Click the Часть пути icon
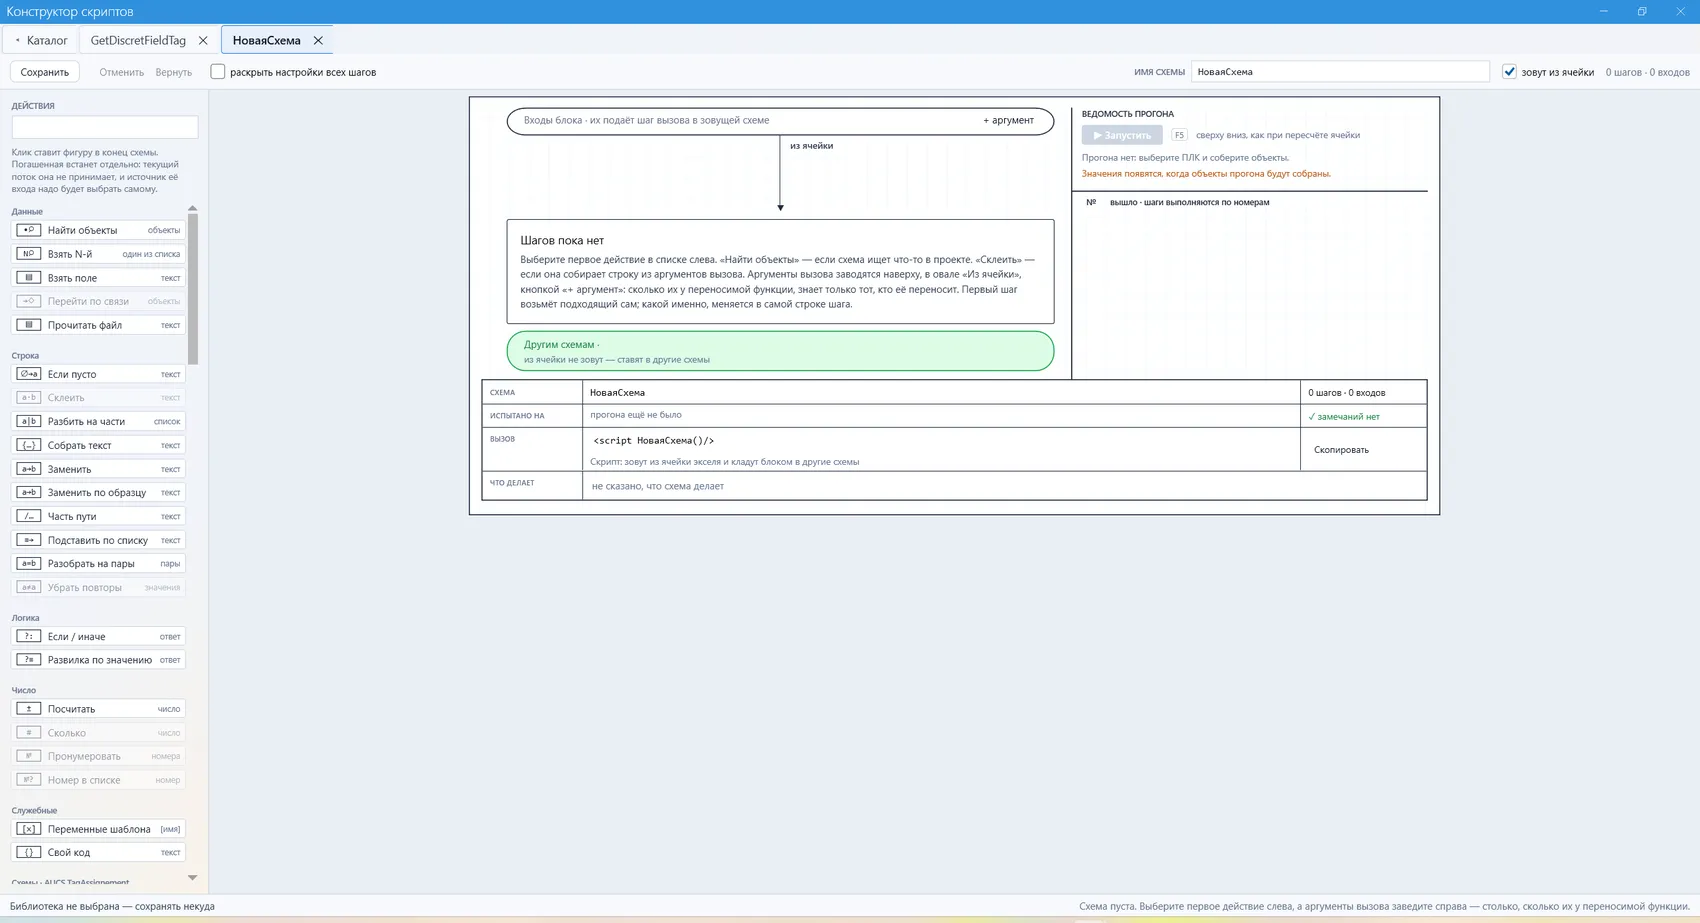1700x923 pixels. point(28,516)
